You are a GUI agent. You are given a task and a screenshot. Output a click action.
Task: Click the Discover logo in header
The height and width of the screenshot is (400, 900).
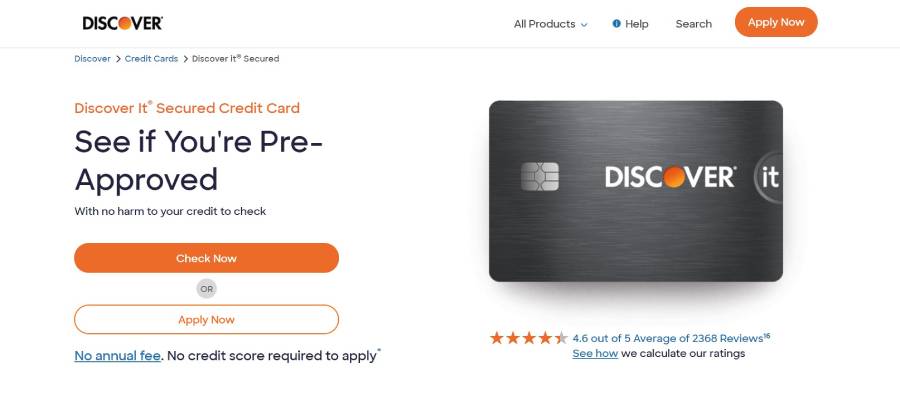point(122,23)
